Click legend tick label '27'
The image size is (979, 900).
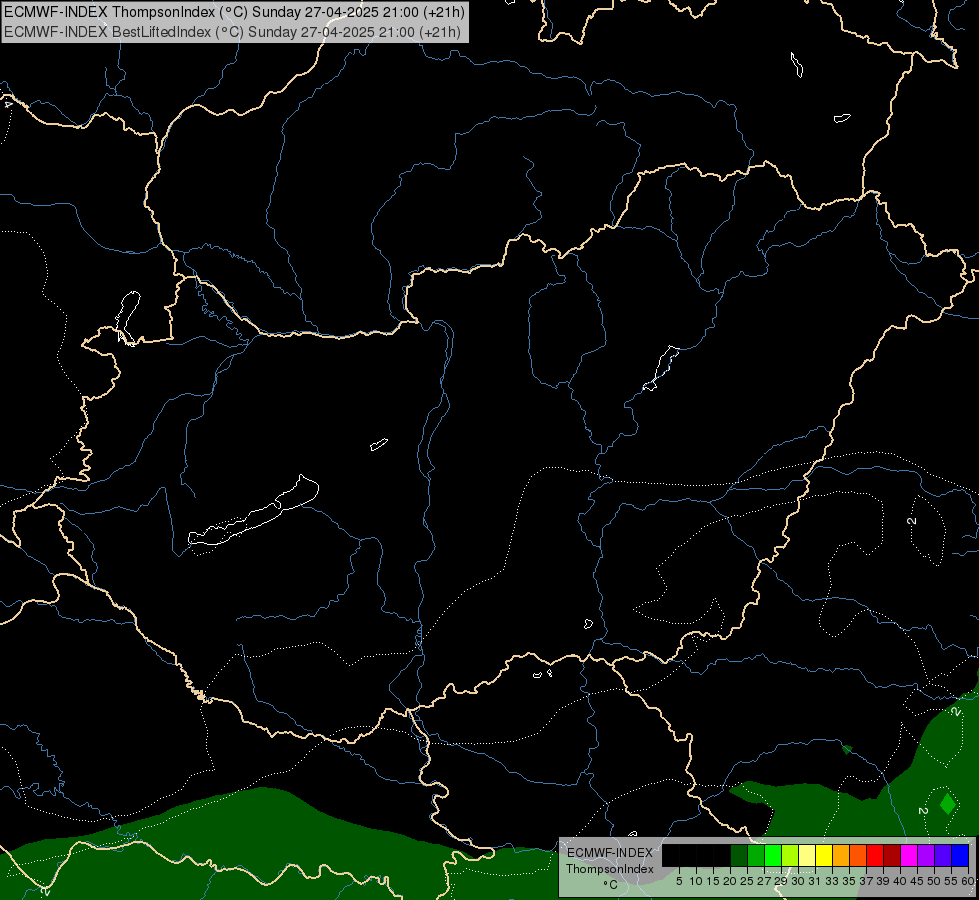pos(764,881)
